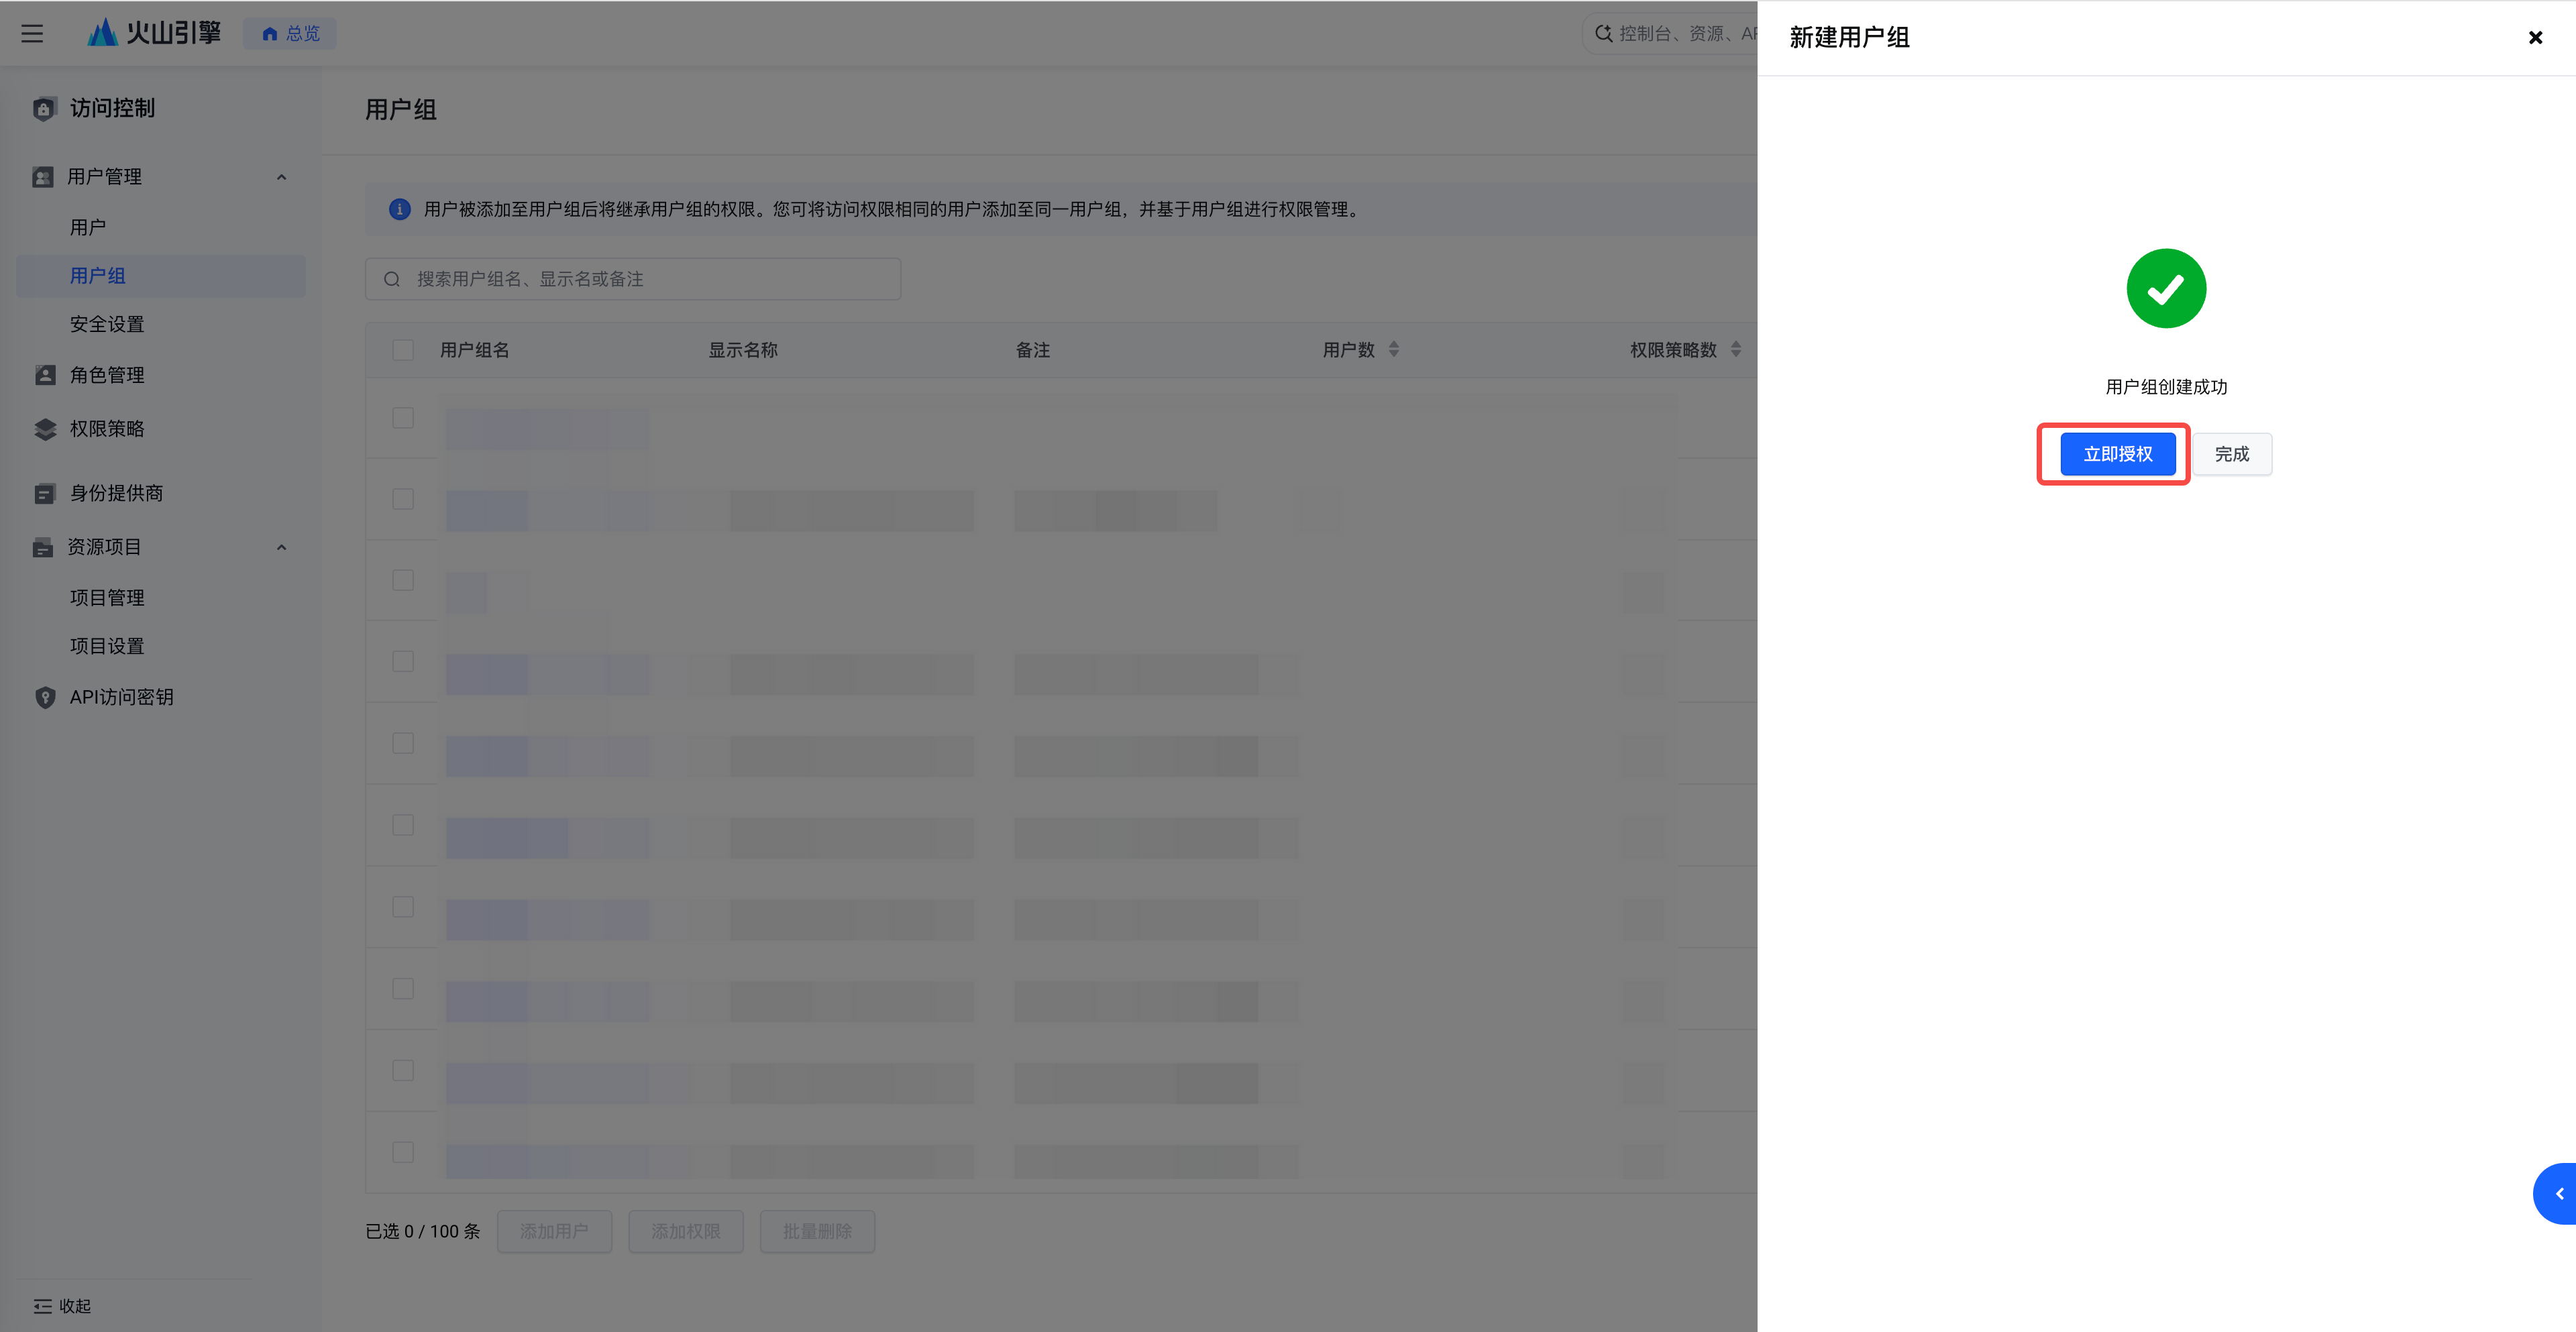Collapse the 资源项目 section
This screenshot has height=1332, width=2576.
(x=282, y=547)
